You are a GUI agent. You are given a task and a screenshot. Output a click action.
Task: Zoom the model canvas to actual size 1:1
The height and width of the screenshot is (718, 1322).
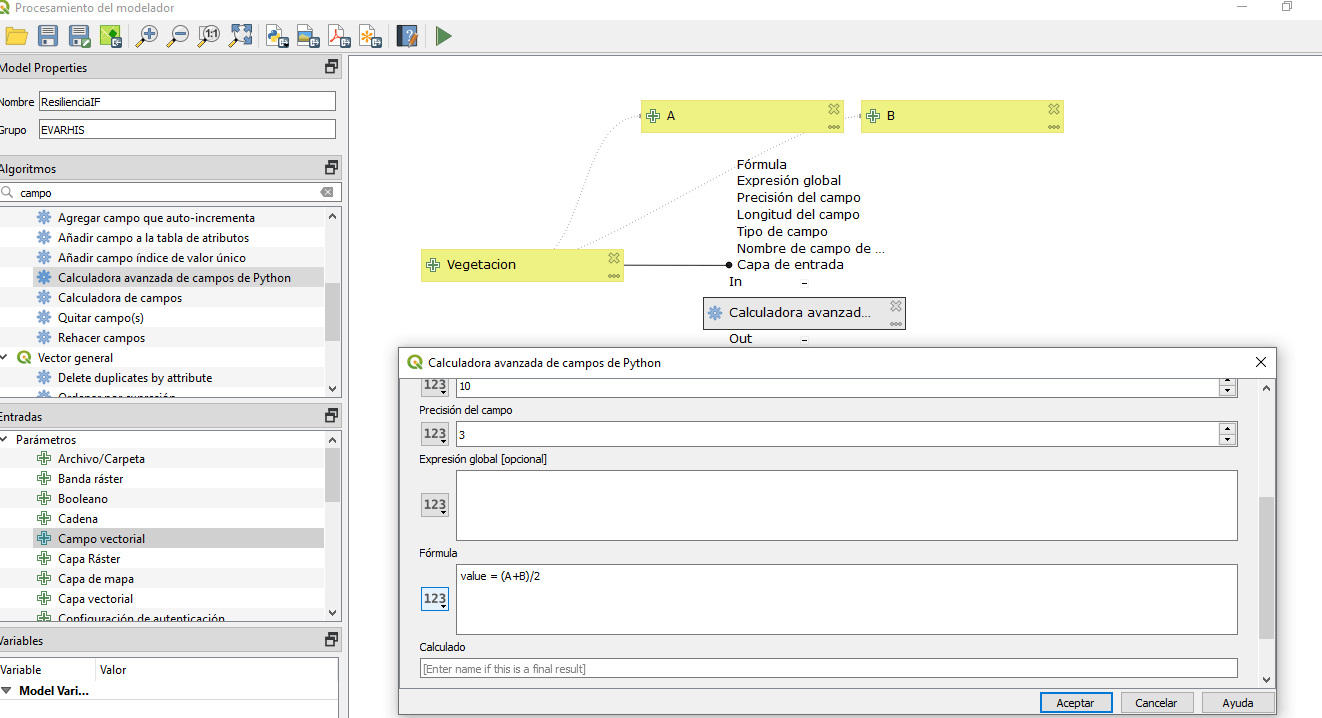click(x=209, y=35)
